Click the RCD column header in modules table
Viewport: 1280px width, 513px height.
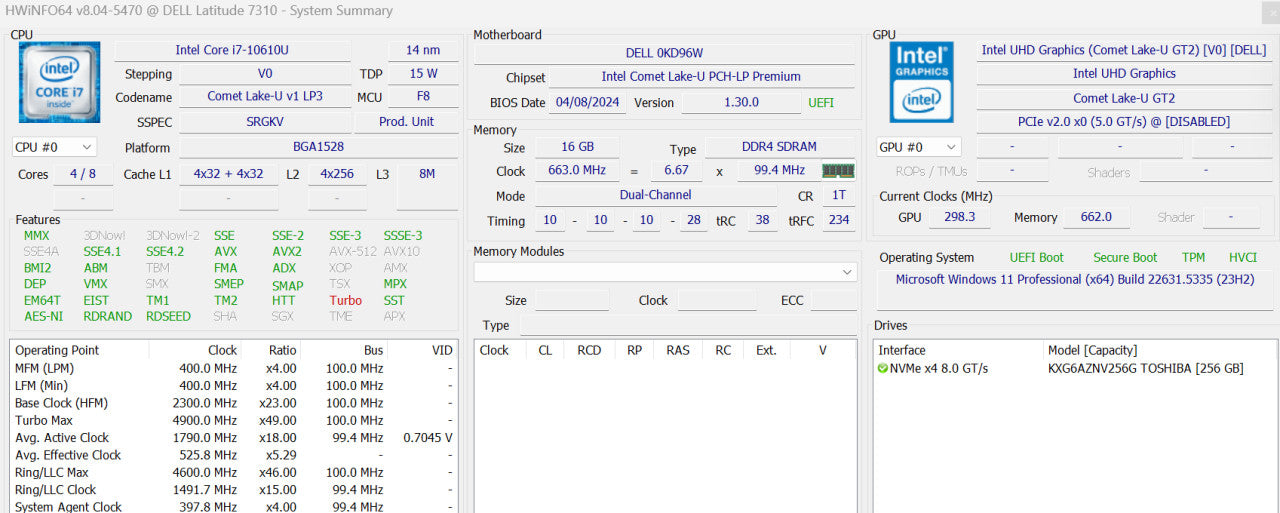point(589,350)
